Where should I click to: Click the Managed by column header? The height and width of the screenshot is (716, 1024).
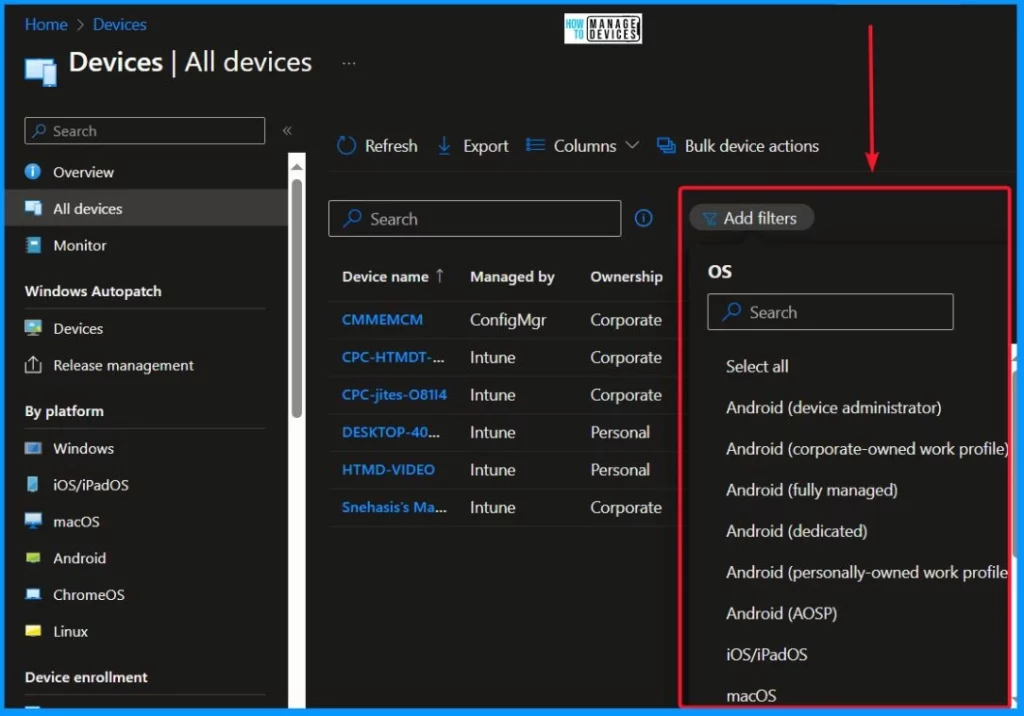tap(512, 277)
